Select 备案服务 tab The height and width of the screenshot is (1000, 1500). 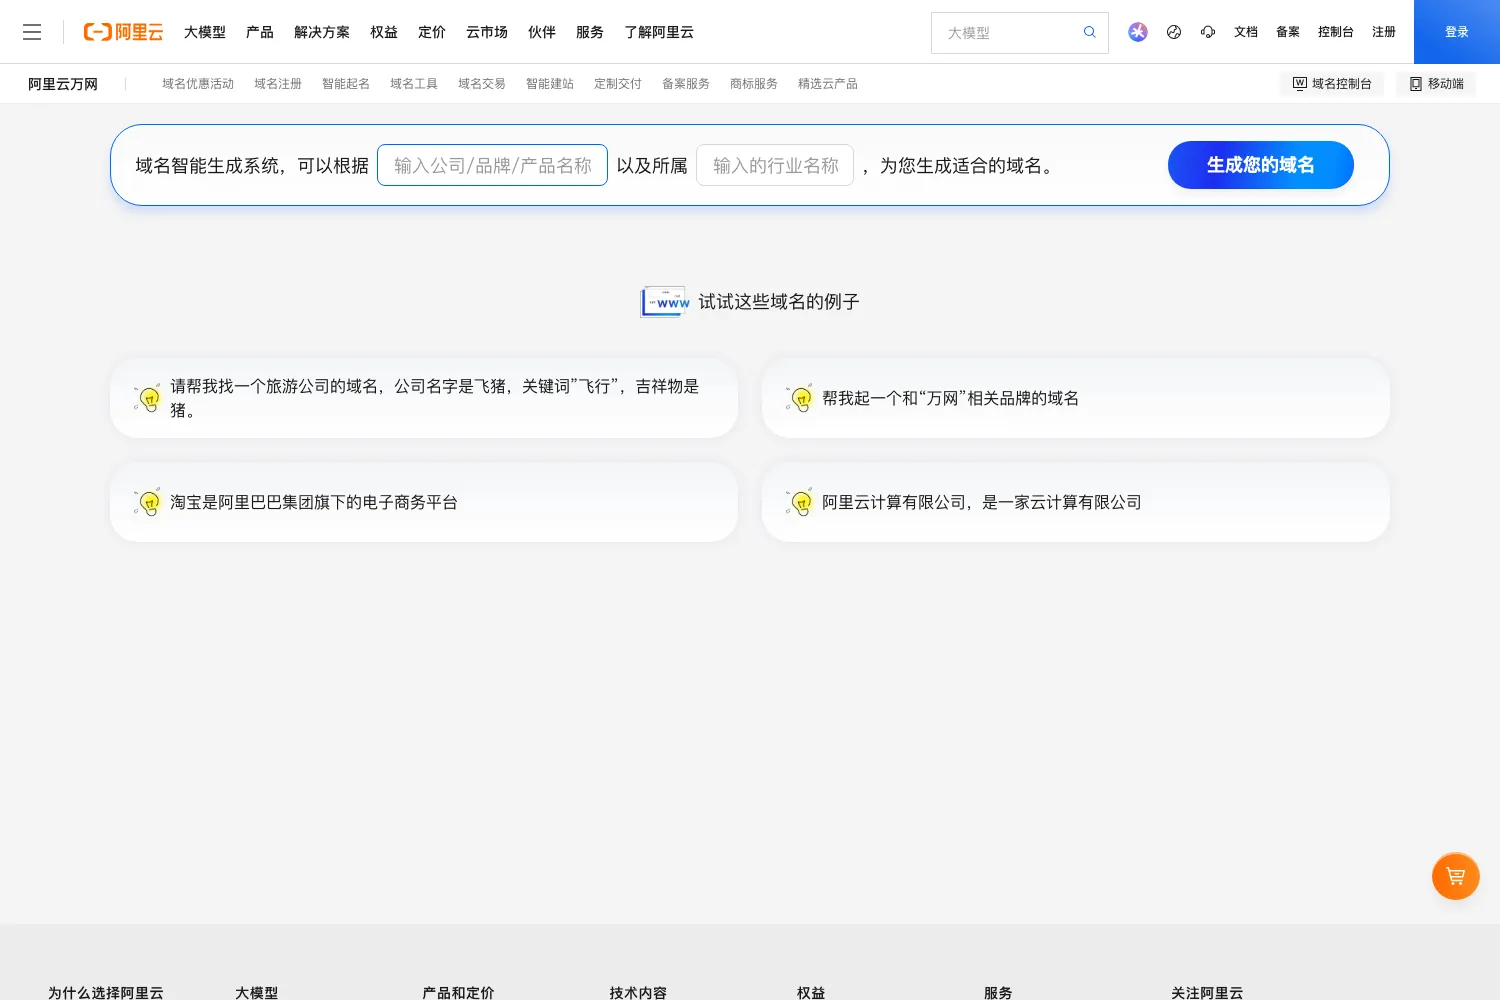[686, 84]
